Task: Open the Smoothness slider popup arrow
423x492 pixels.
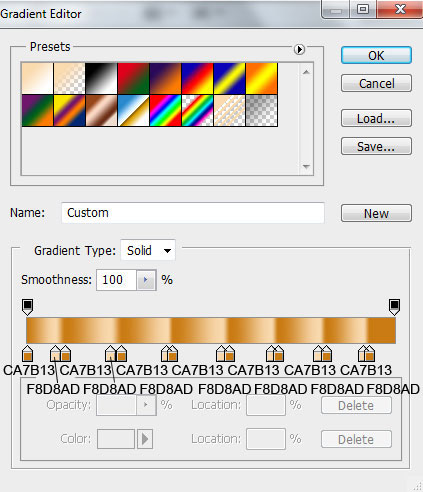Action: 146,280
